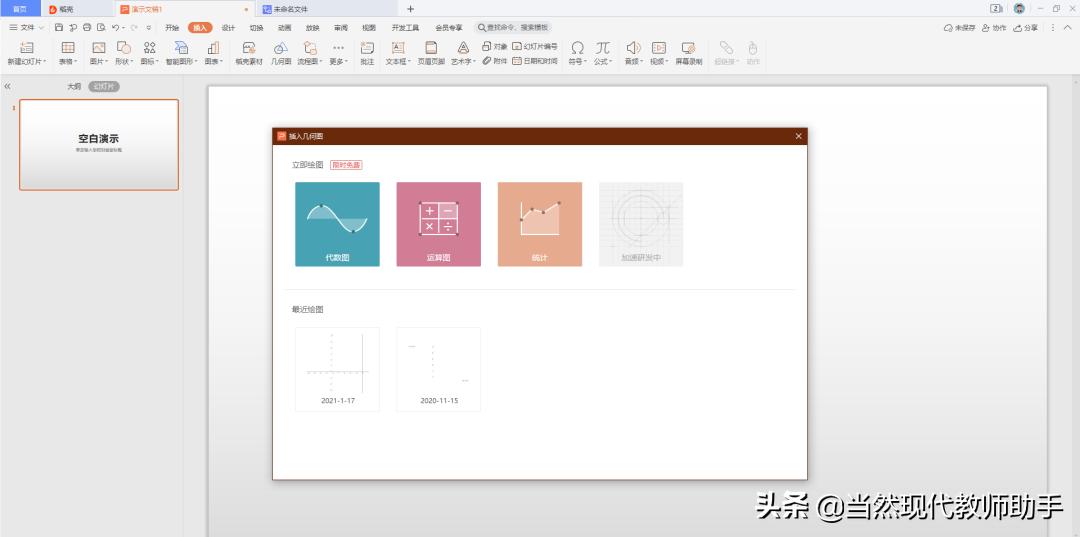Image resolution: width=1080 pixels, height=537 pixels.
Task: Click the Save icon in quick toolbar
Action: click(x=59, y=28)
